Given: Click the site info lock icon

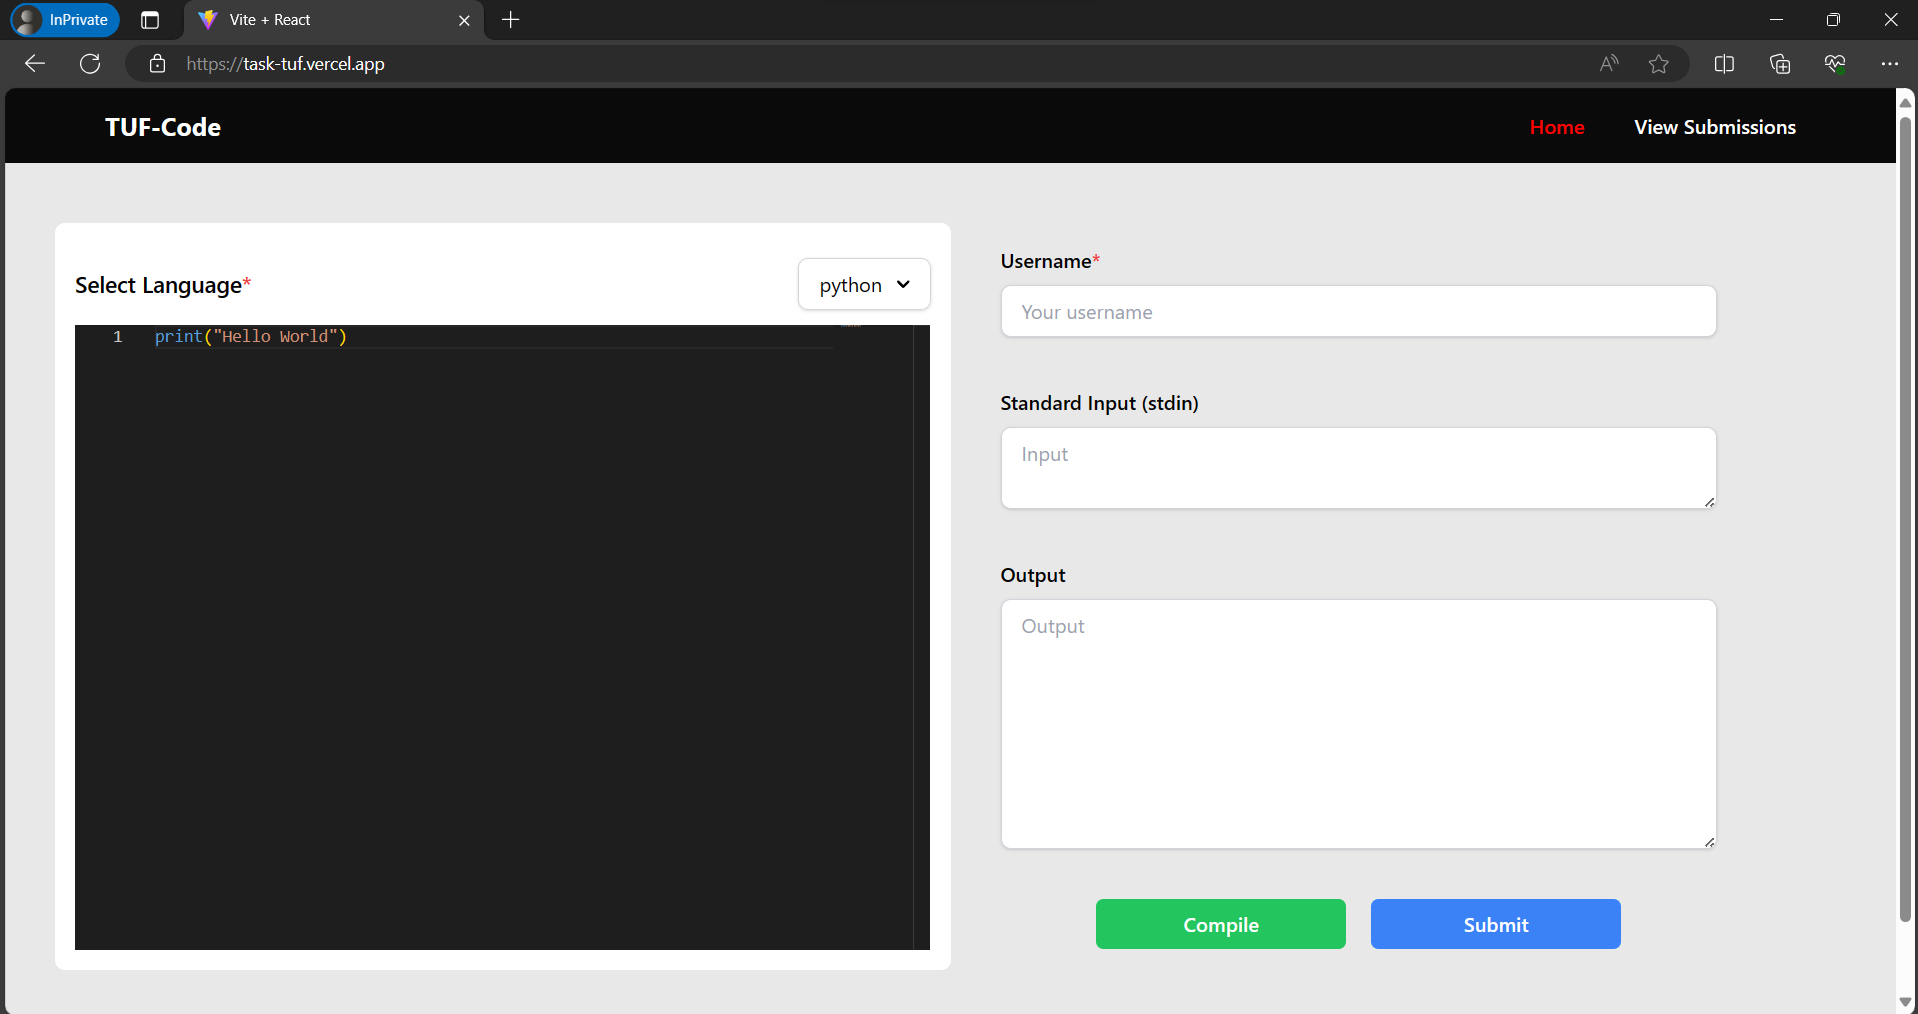Looking at the screenshot, I should pyautogui.click(x=157, y=64).
